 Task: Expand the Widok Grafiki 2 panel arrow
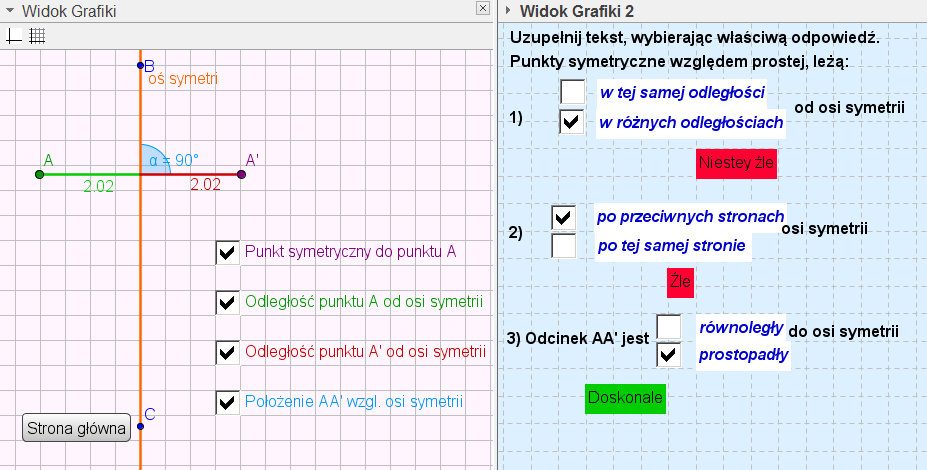click(508, 11)
